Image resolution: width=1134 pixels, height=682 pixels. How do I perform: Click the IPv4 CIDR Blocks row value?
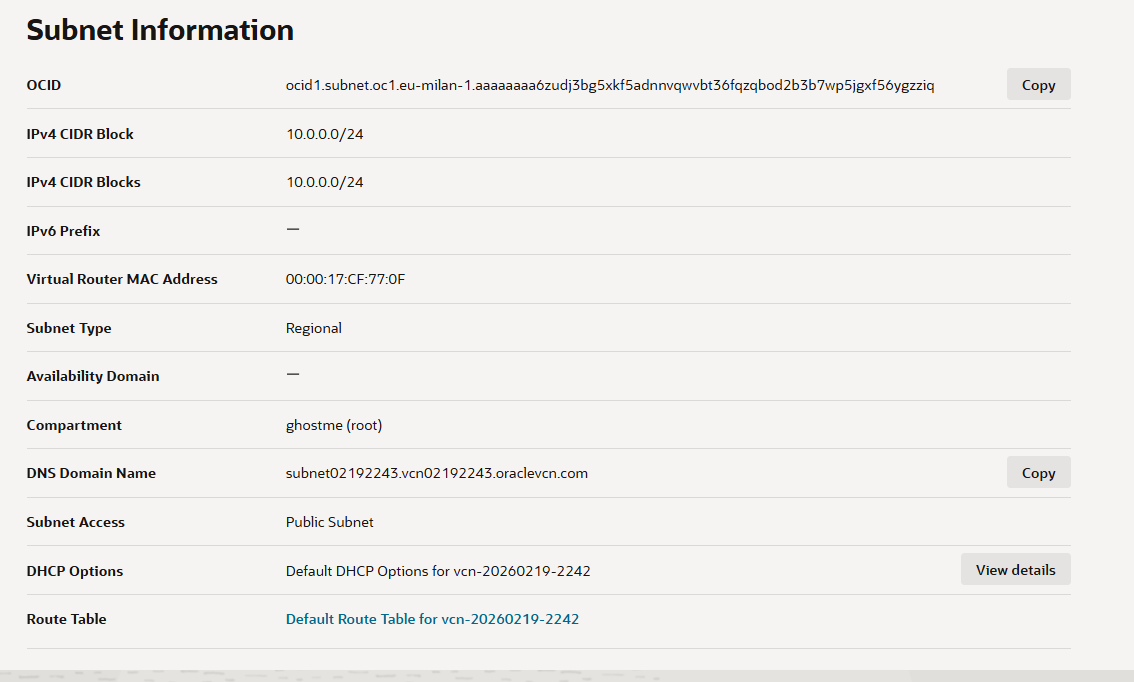click(324, 182)
